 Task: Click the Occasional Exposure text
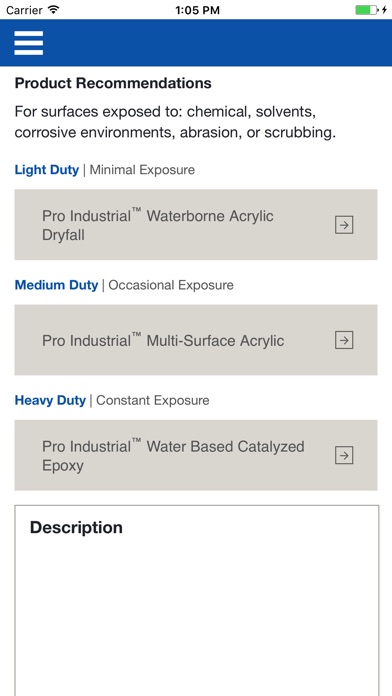point(171,285)
